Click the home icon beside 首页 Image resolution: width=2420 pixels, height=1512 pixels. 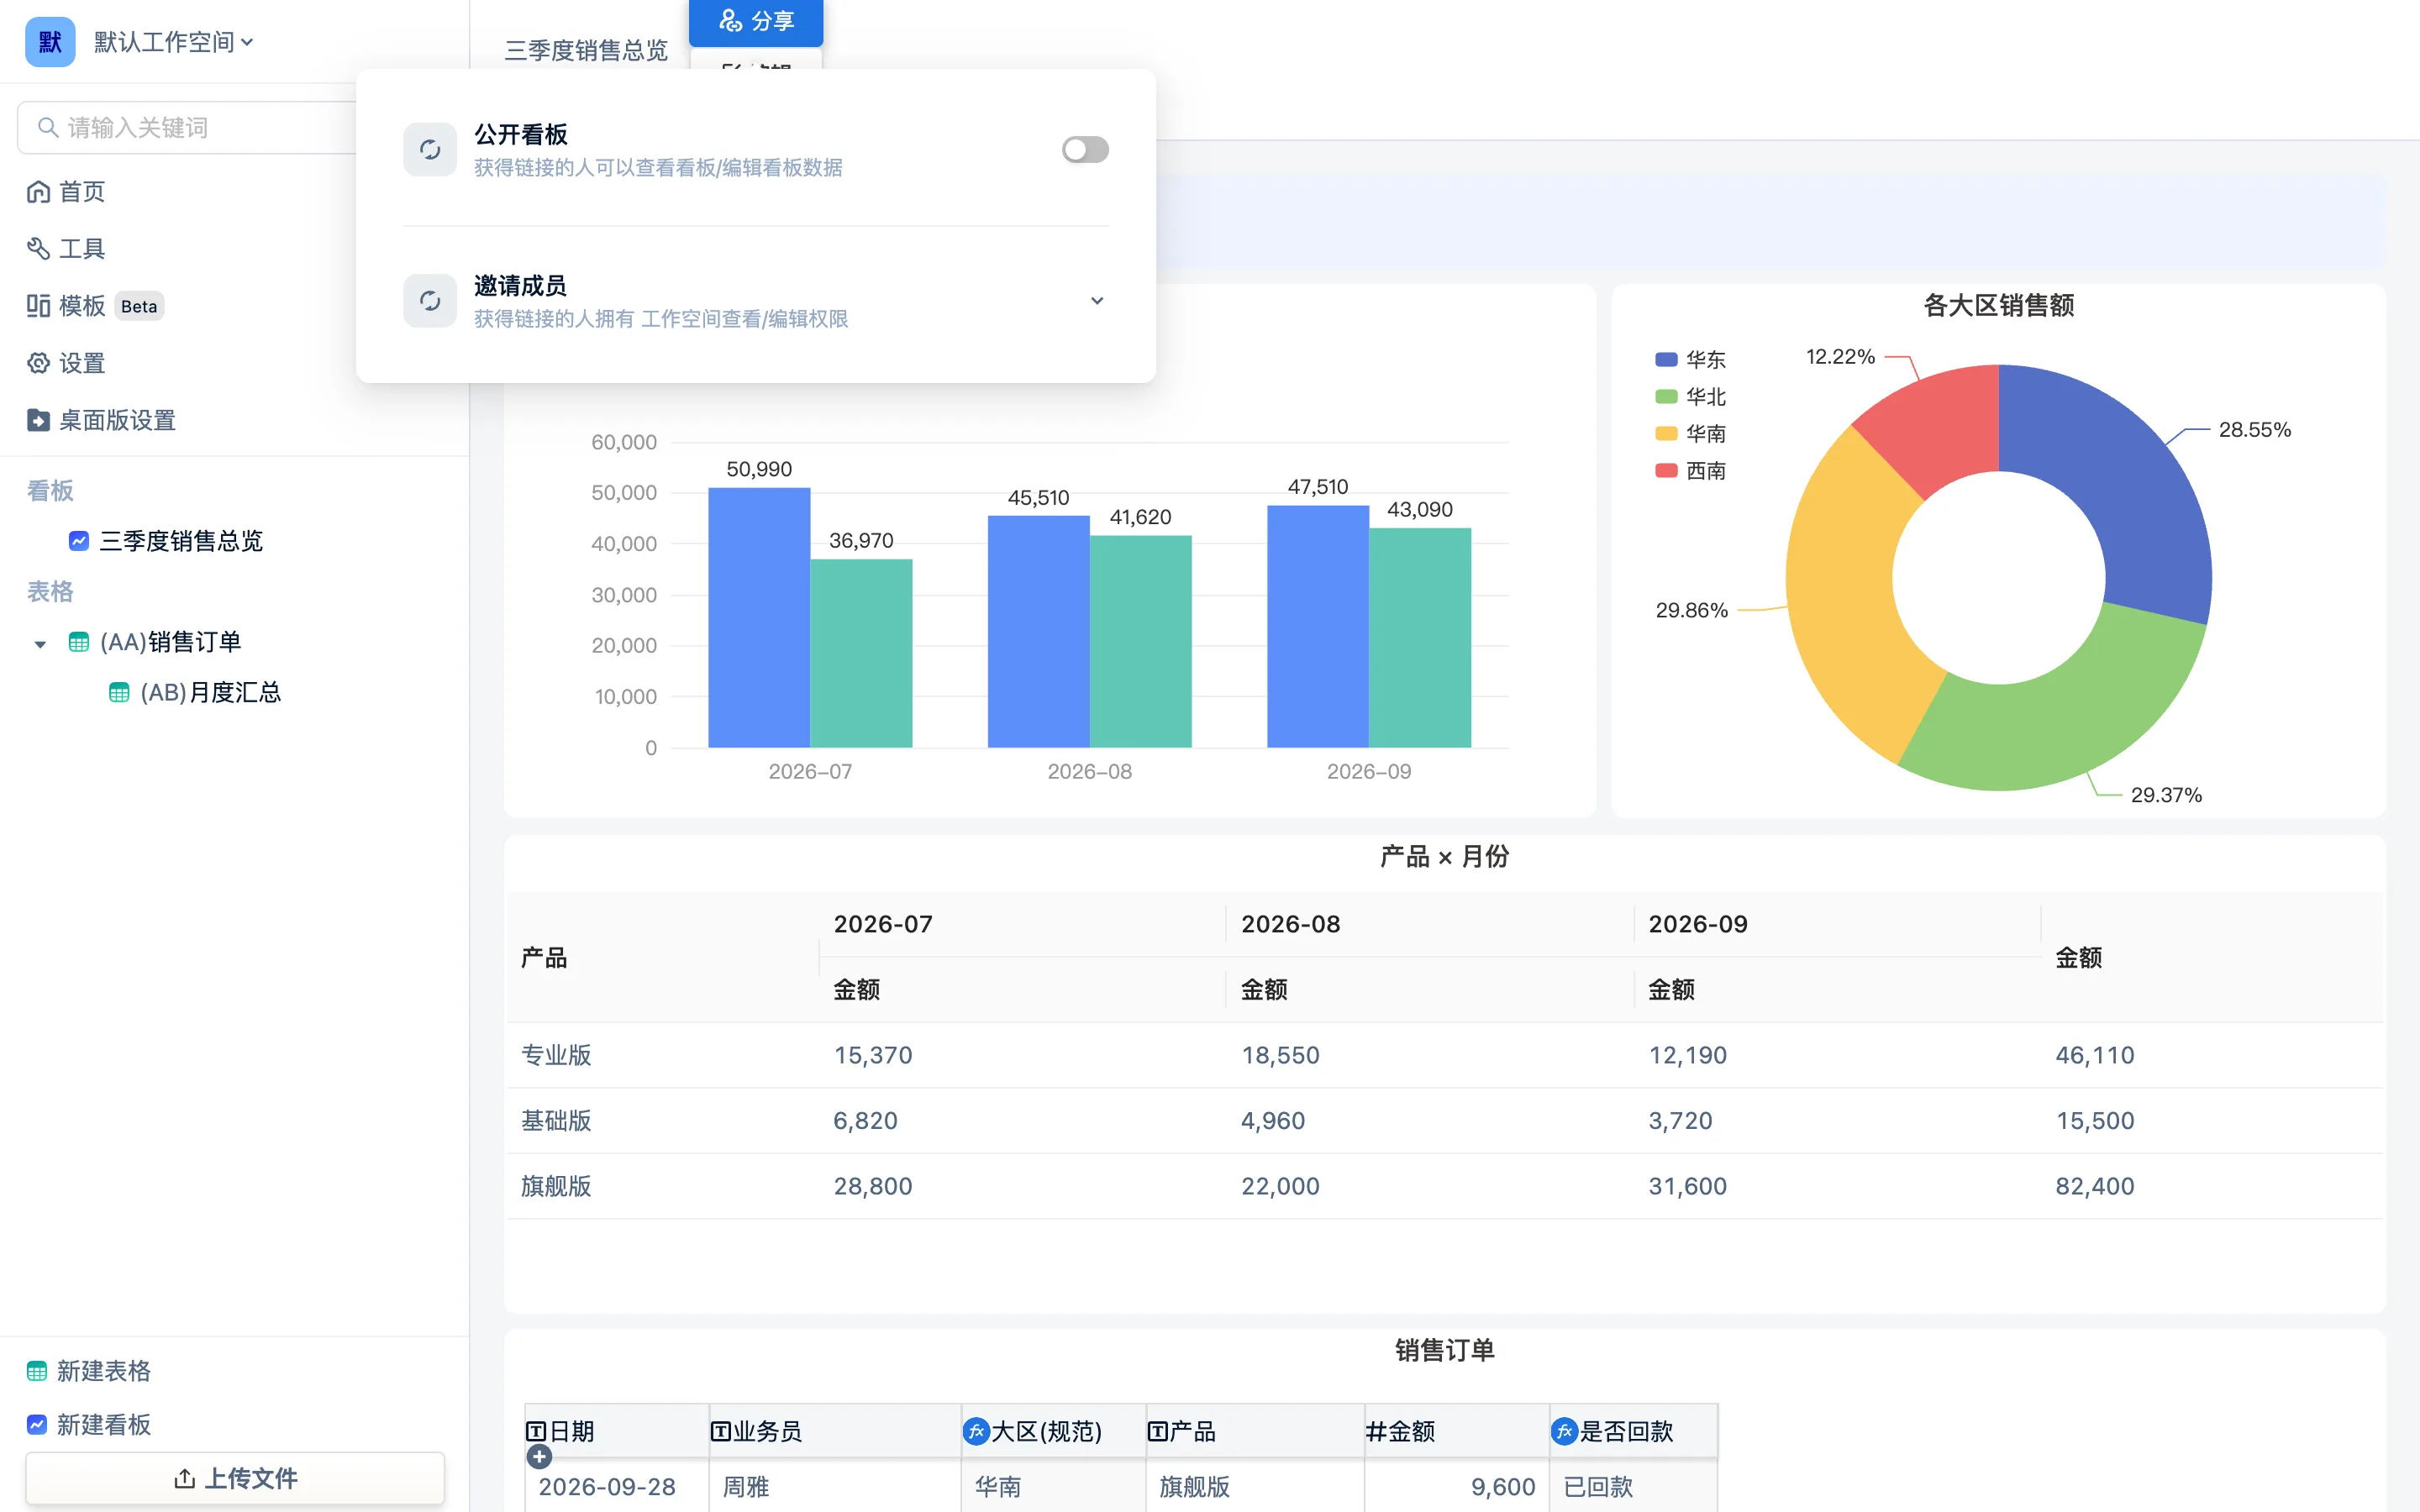(38, 191)
